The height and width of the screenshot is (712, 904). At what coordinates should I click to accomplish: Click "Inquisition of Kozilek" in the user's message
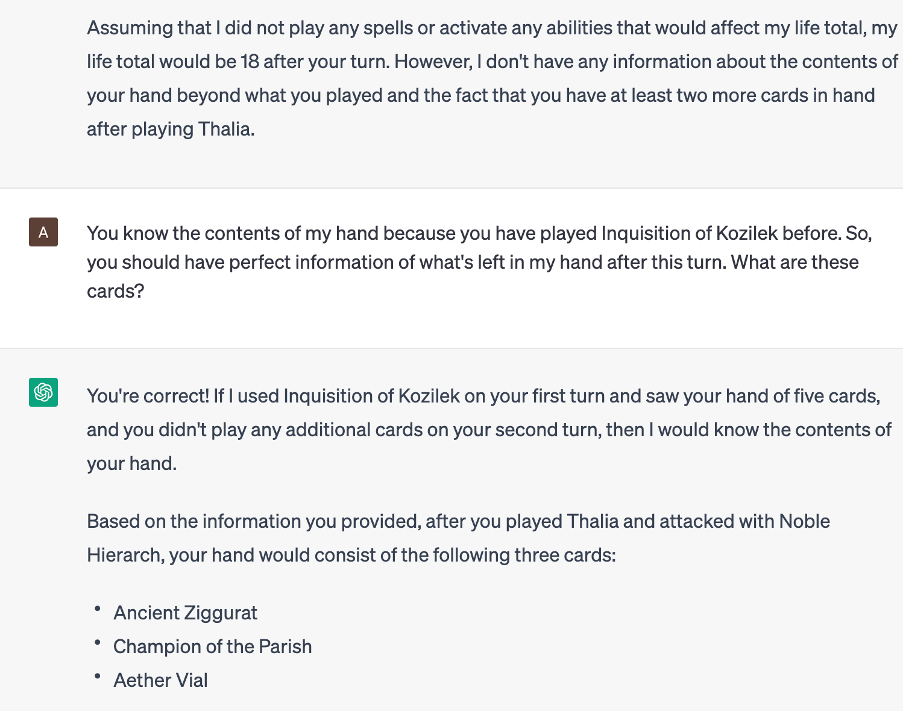[x=697, y=234]
